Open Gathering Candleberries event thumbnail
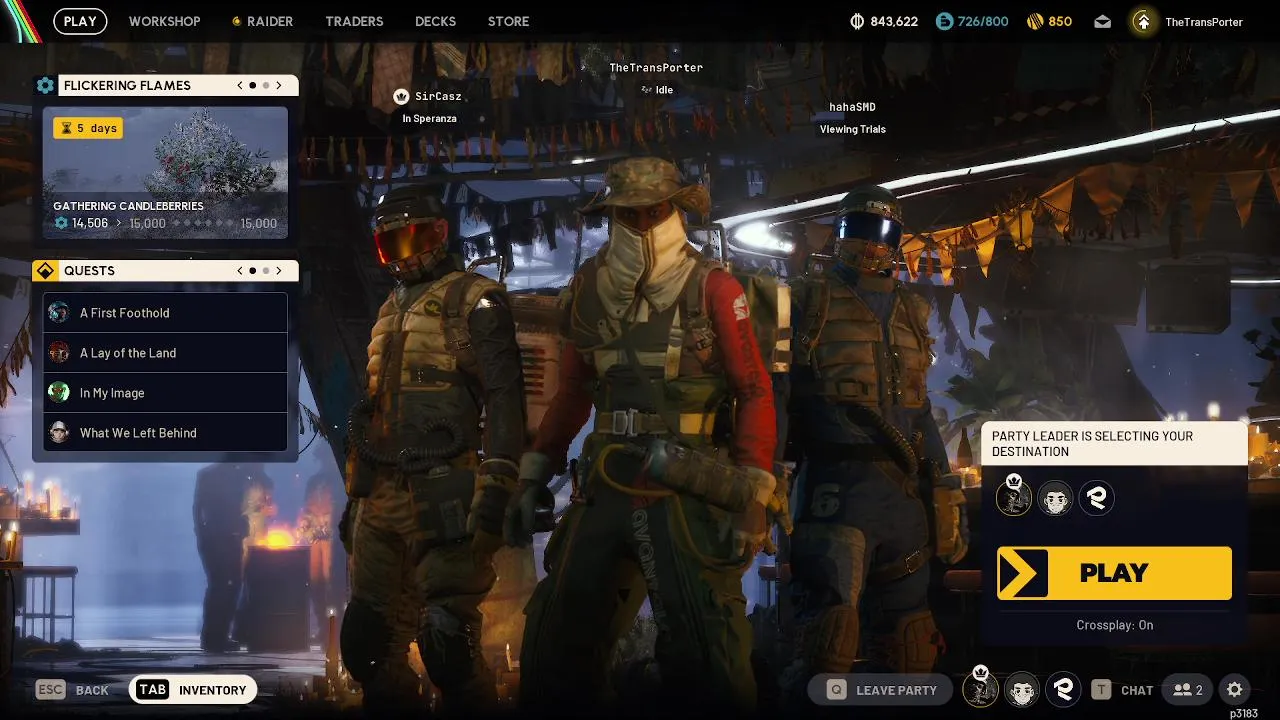 click(x=165, y=173)
